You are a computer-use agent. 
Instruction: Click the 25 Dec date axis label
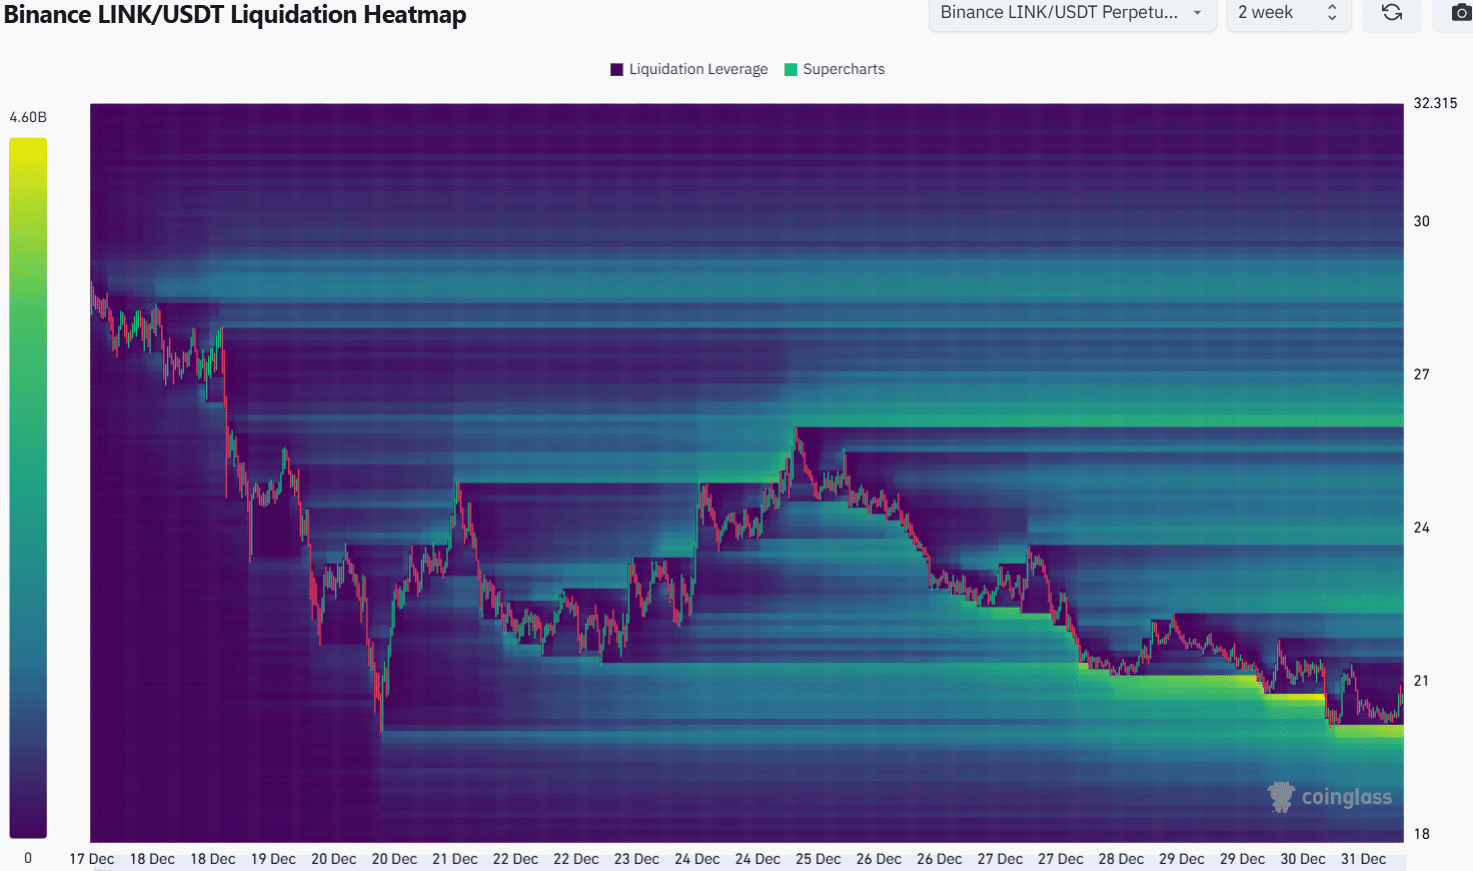(x=818, y=859)
